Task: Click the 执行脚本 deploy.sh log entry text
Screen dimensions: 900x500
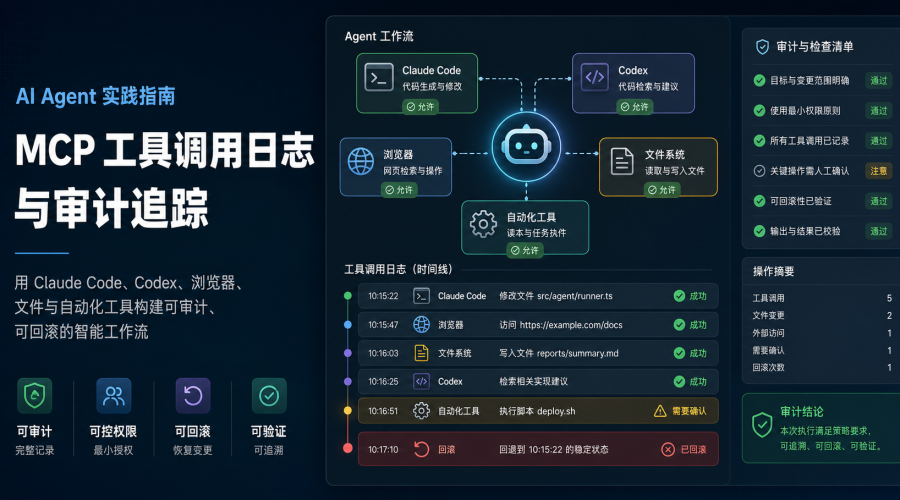Action: click(537, 411)
